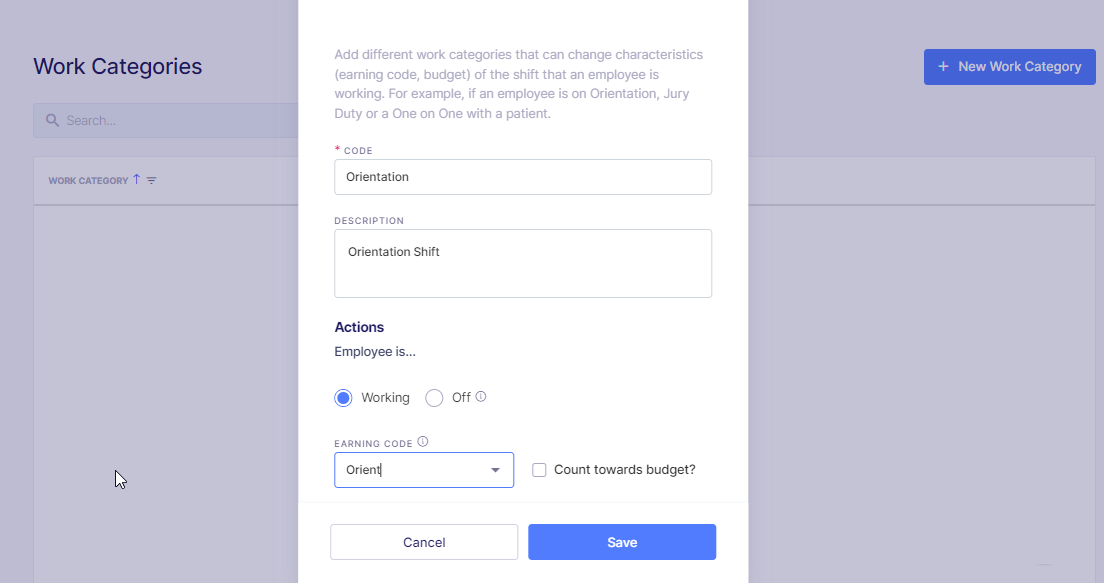1104x583 pixels.
Task: Open the filter icon on the WORK CATEGORY column
Action: (151, 181)
